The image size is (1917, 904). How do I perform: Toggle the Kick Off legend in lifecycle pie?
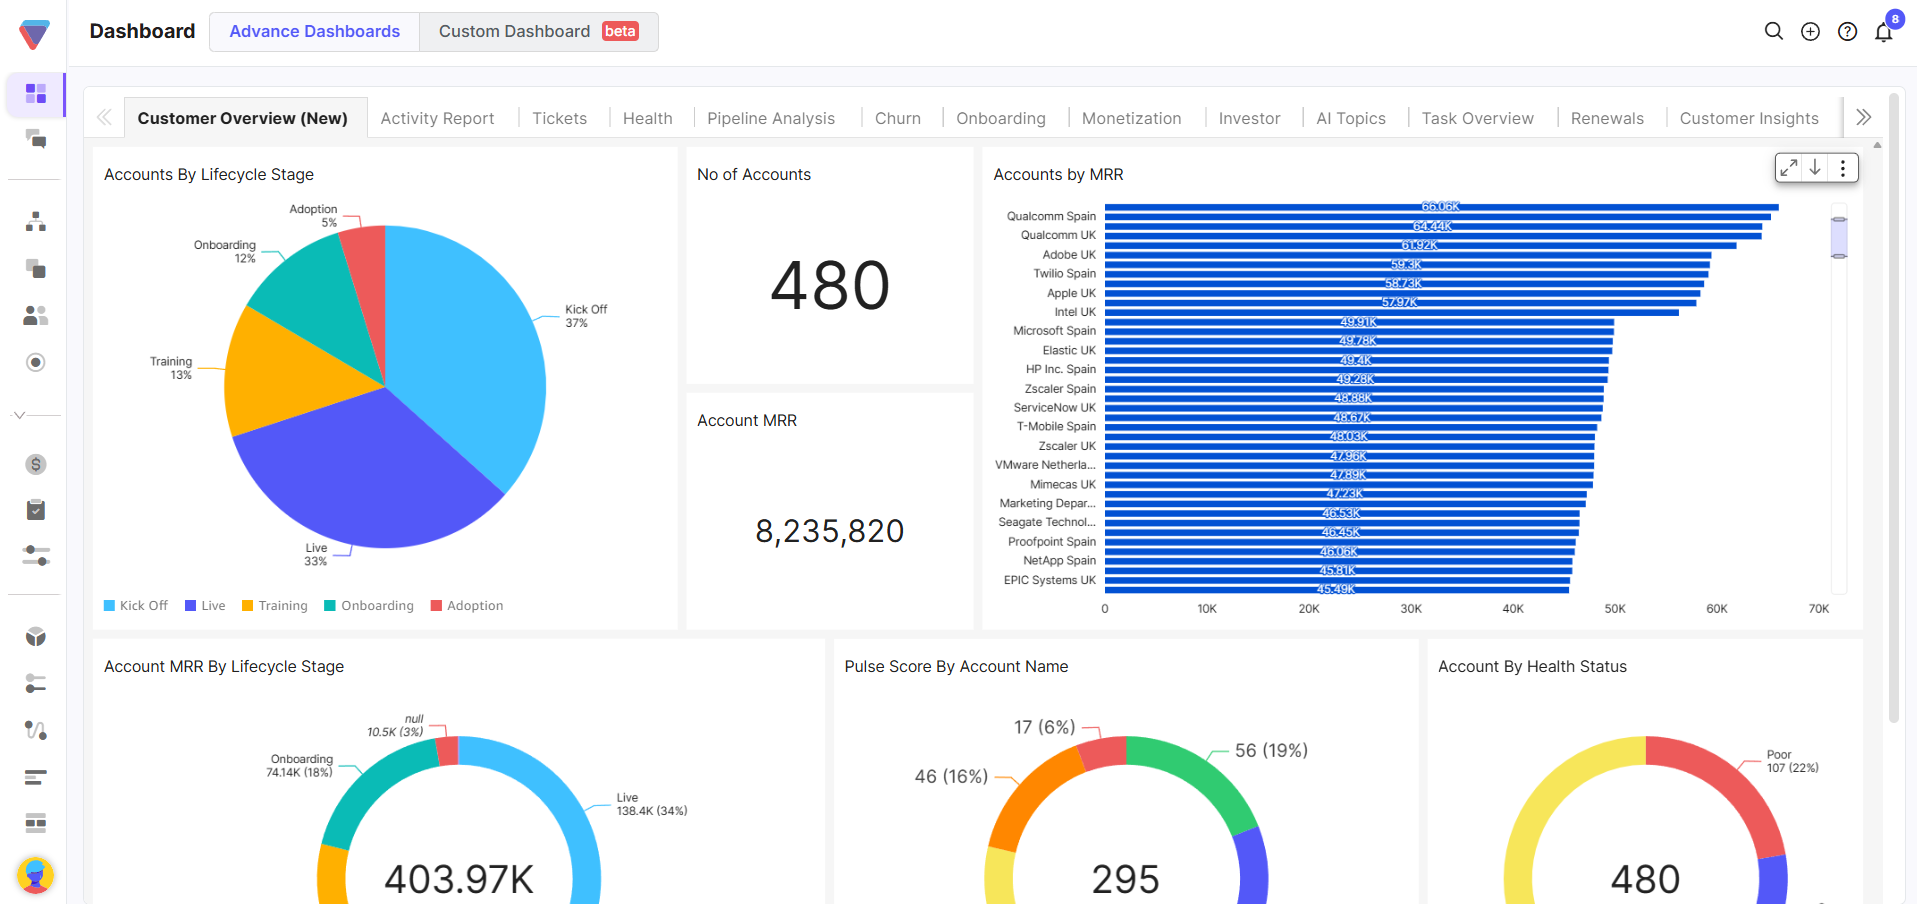click(135, 605)
